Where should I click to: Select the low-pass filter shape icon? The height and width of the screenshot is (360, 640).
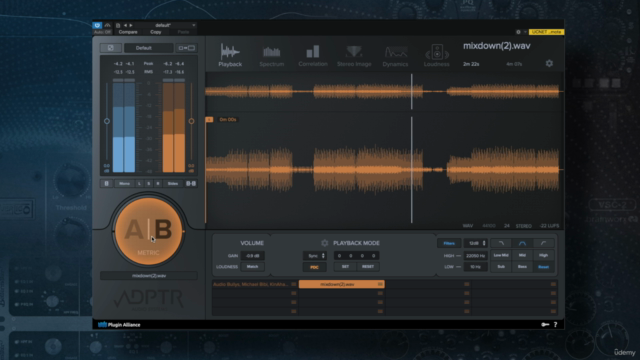501,243
